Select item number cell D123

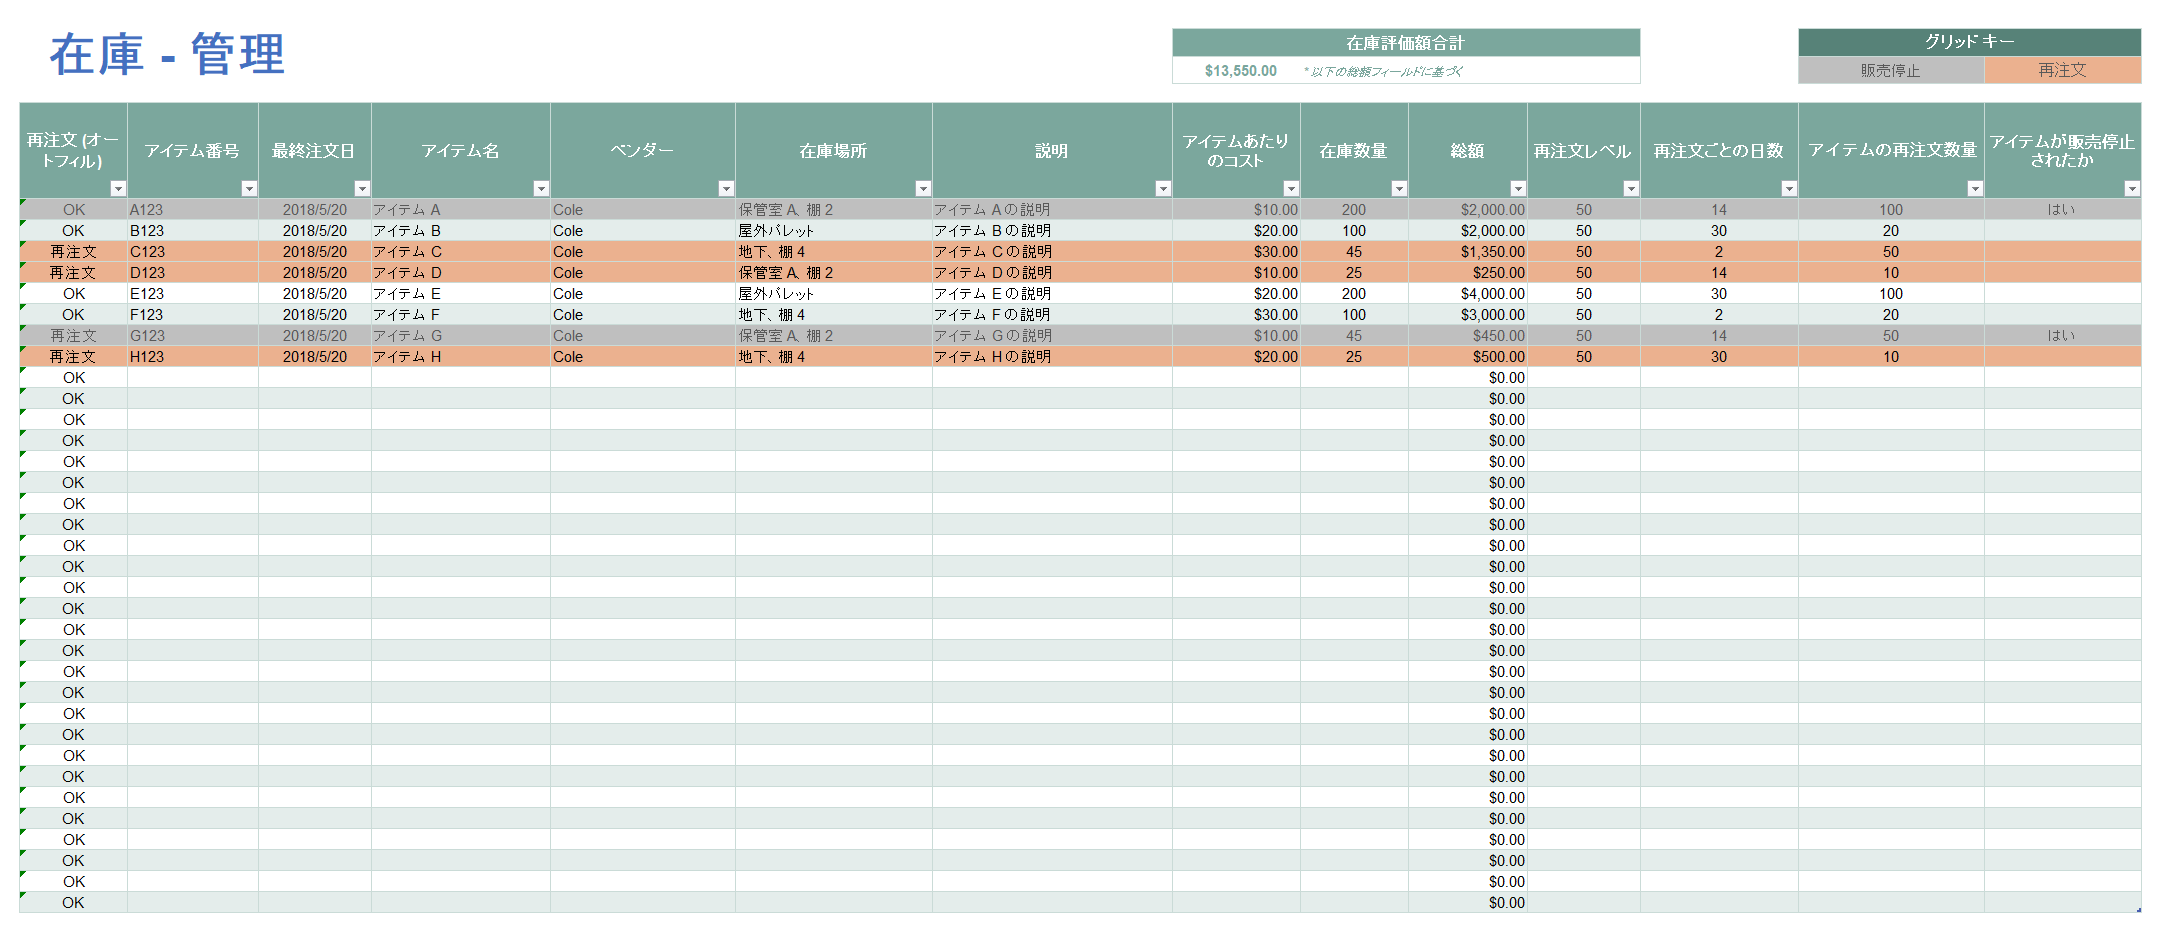pyautogui.click(x=192, y=273)
